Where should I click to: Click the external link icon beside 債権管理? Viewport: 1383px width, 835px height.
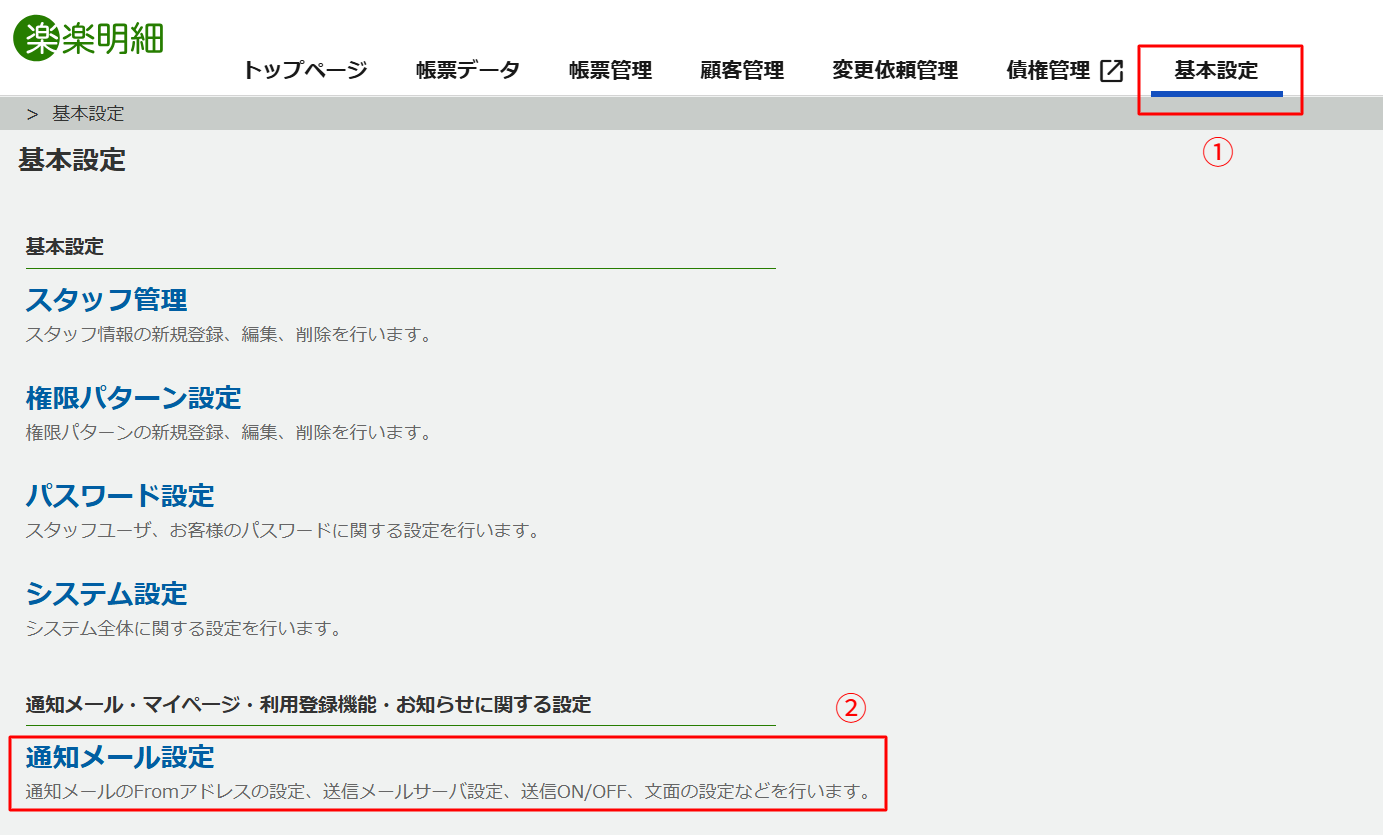point(1111,71)
